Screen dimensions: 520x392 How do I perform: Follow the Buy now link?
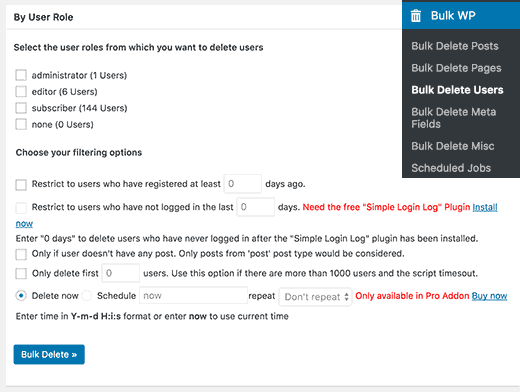pos(489,296)
